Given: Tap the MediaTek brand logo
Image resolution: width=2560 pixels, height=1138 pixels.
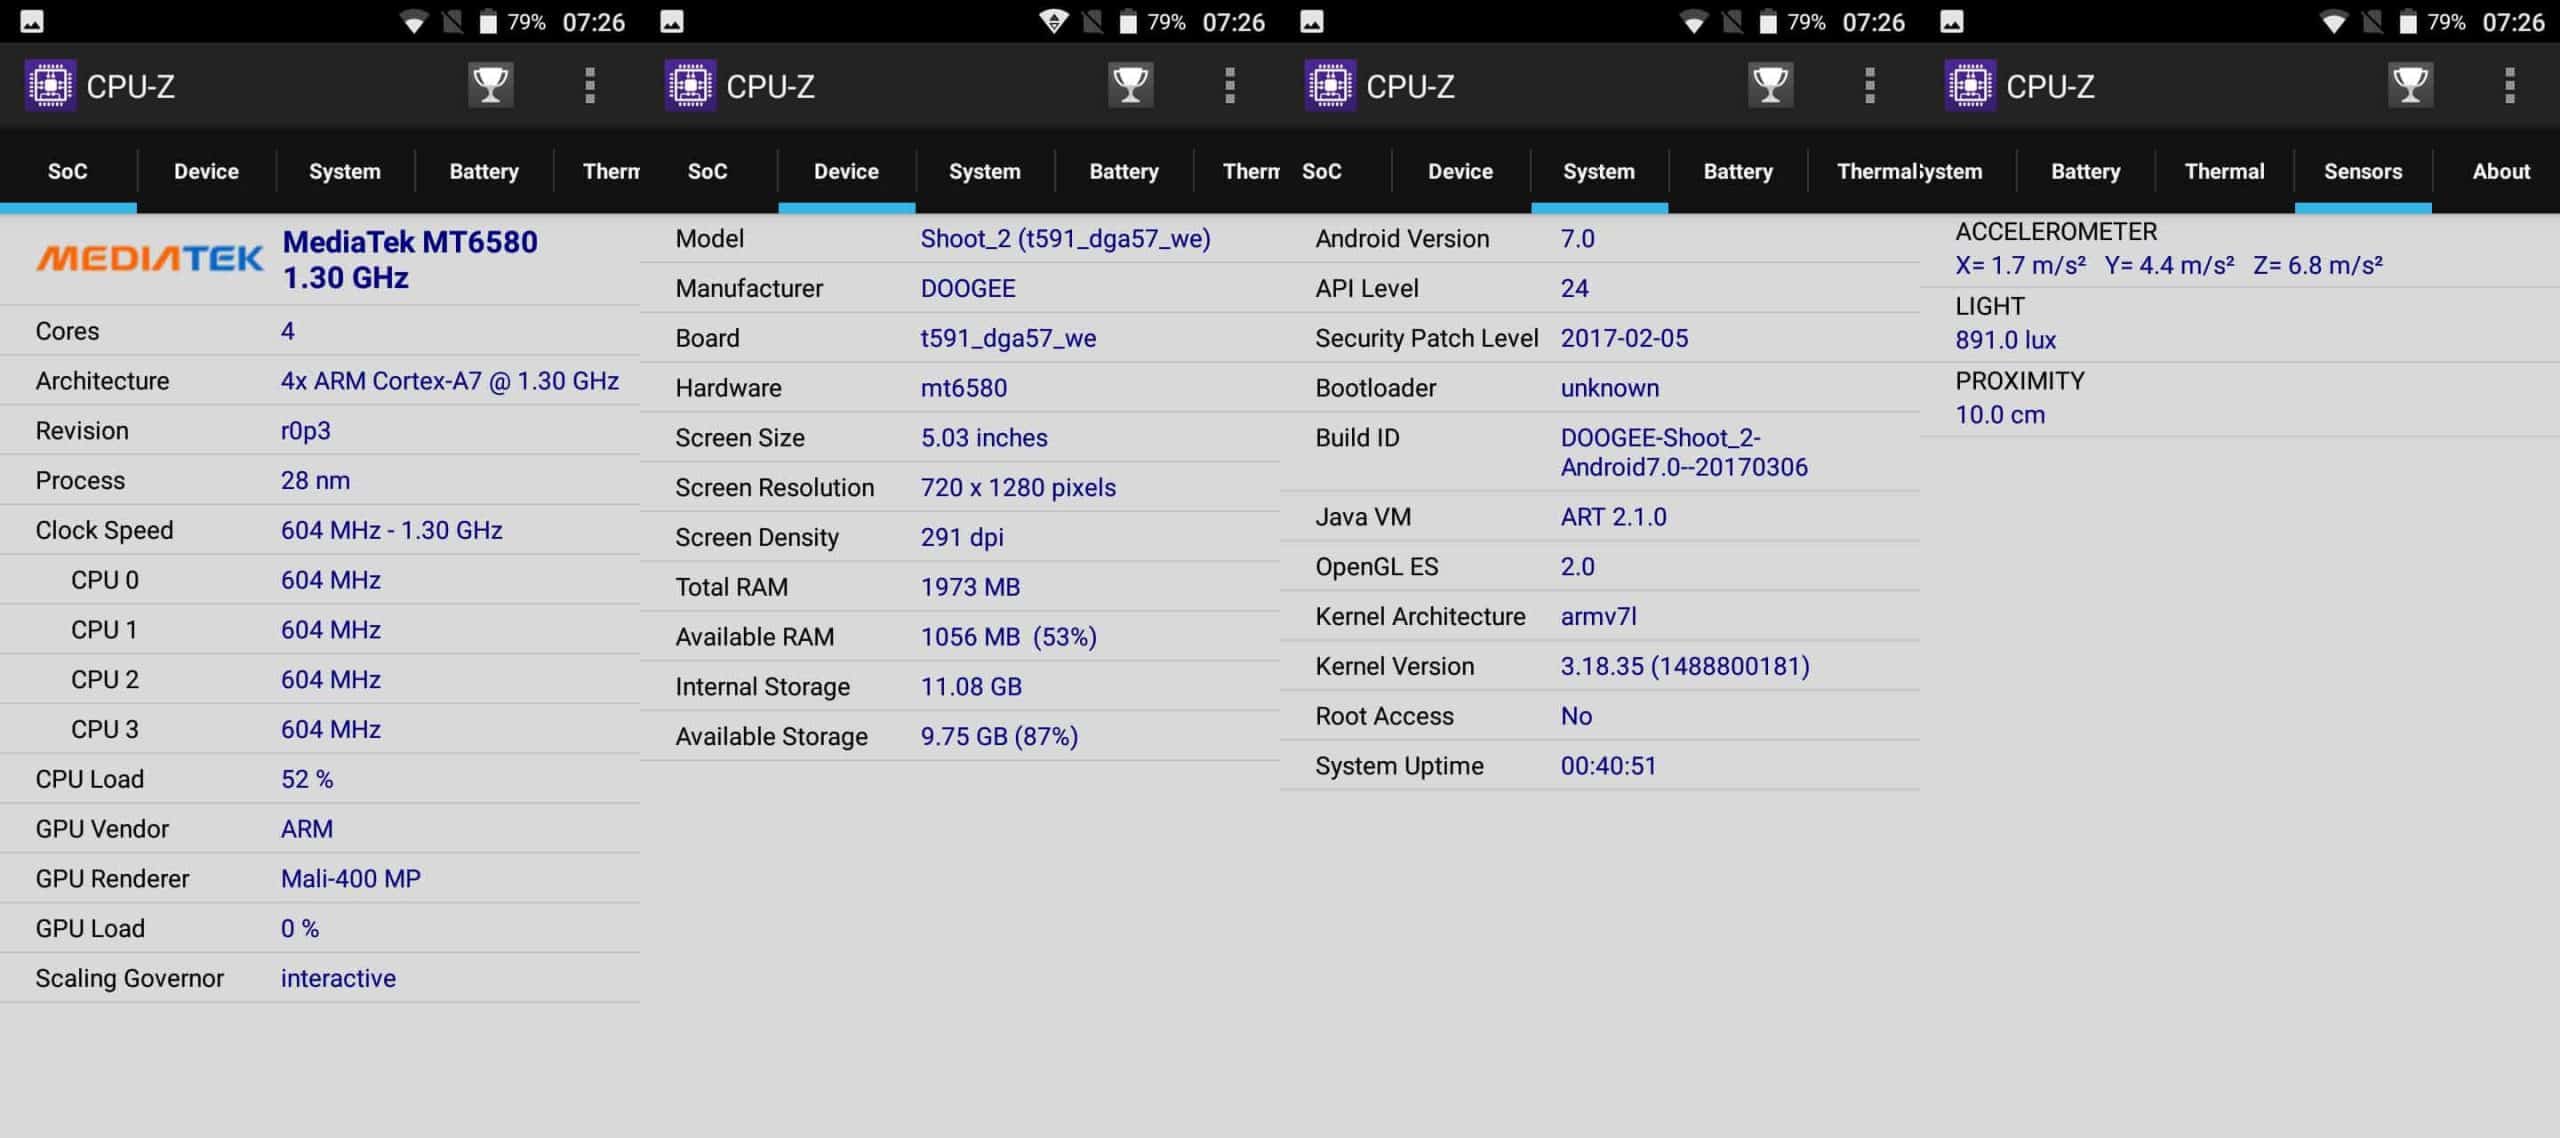Looking at the screenshot, I should pyautogui.click(x=150, y=259).
